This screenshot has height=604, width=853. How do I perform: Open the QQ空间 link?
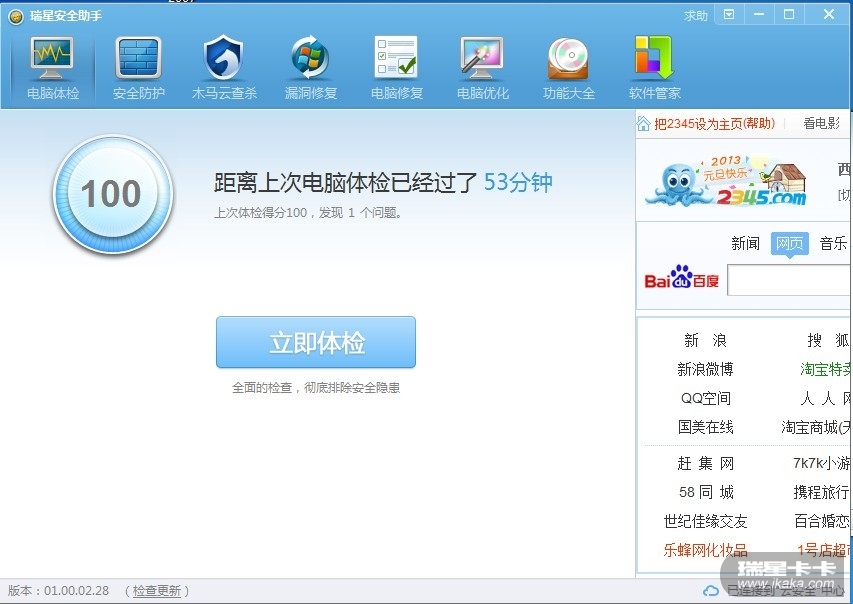[705, 398]
